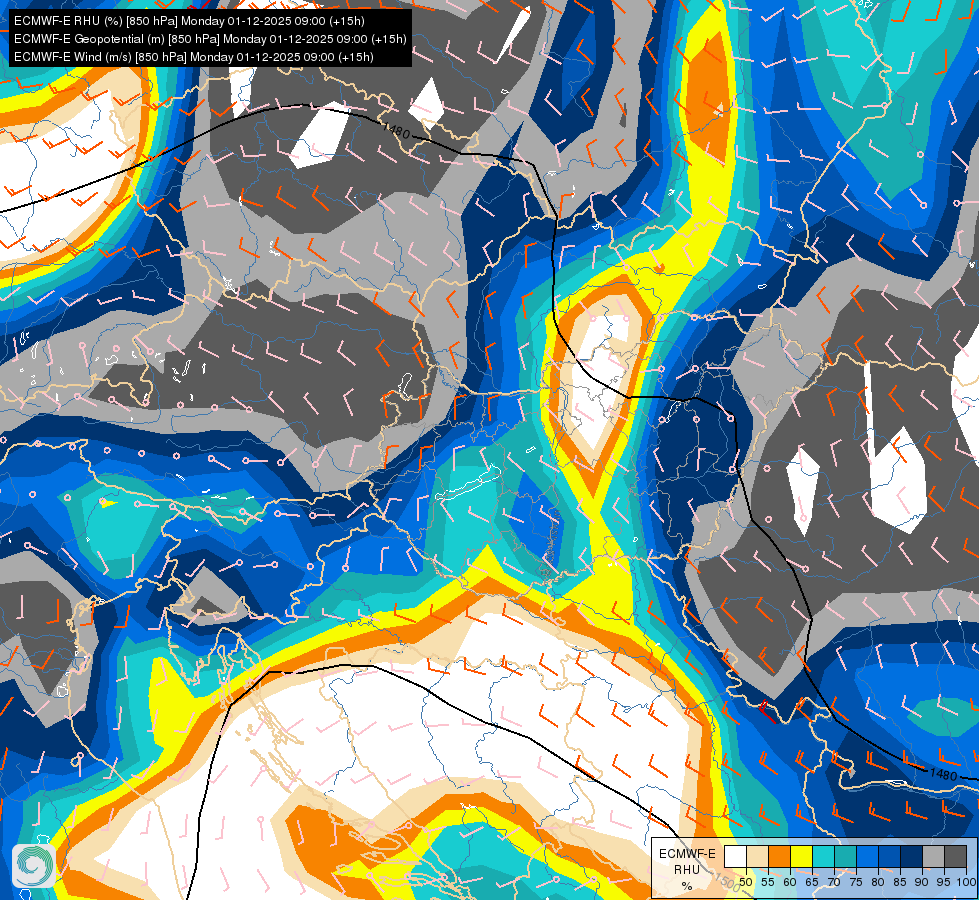Click the swirl logo icon in the bottom-left corner
Viewport: 979px width, 900px height.
[x=34, y=866]
